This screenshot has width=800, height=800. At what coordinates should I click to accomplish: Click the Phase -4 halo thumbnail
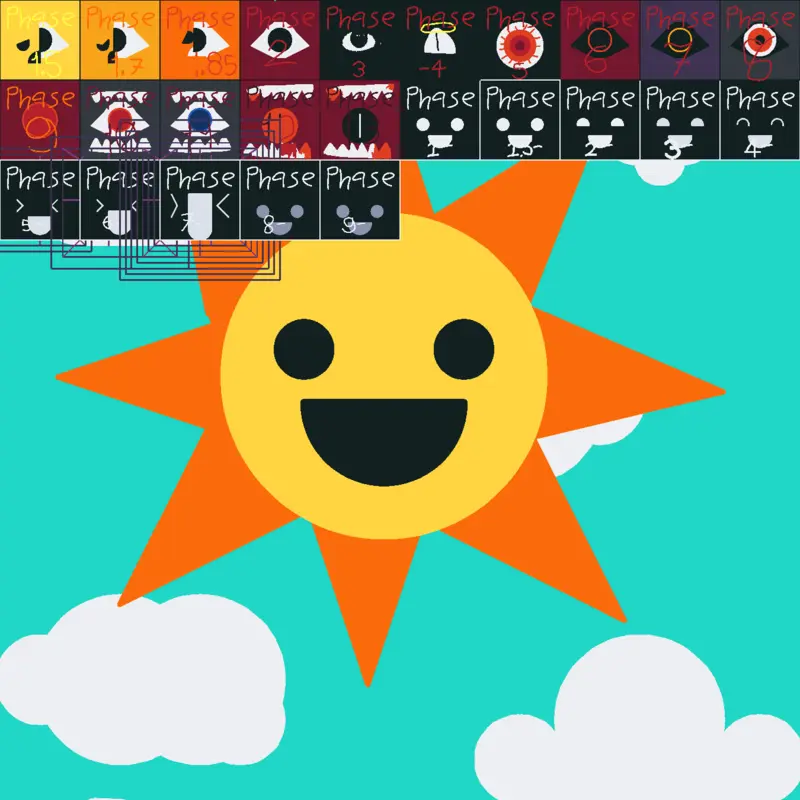[x=440, y=40]
